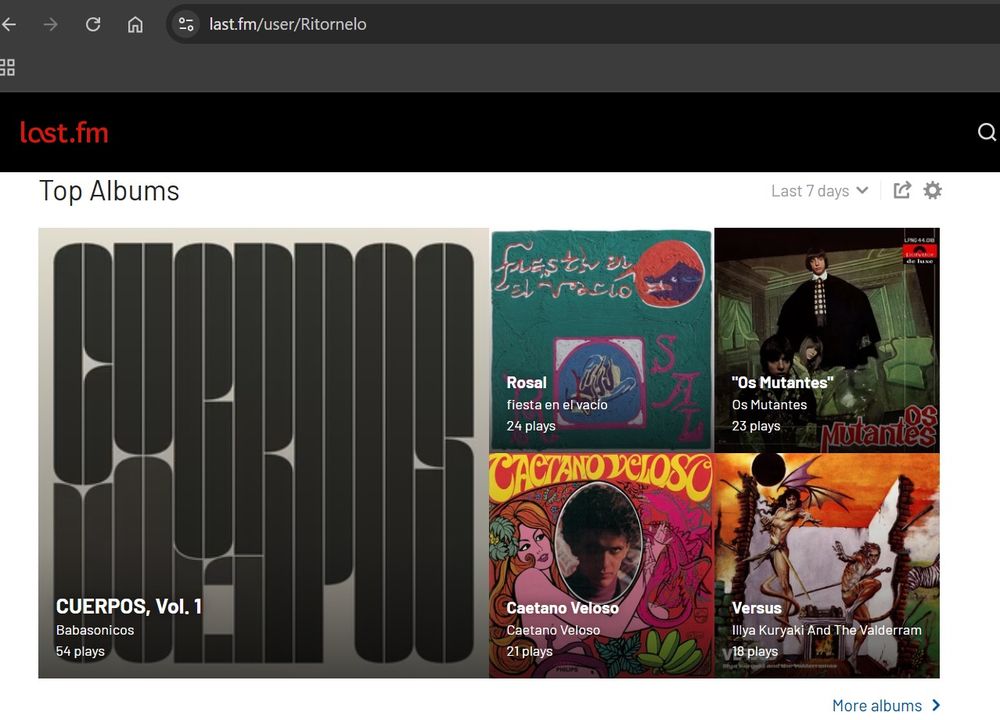Click the last.fm logo
The height and width of the screenshot is (720, 1000).
[64, 133]
